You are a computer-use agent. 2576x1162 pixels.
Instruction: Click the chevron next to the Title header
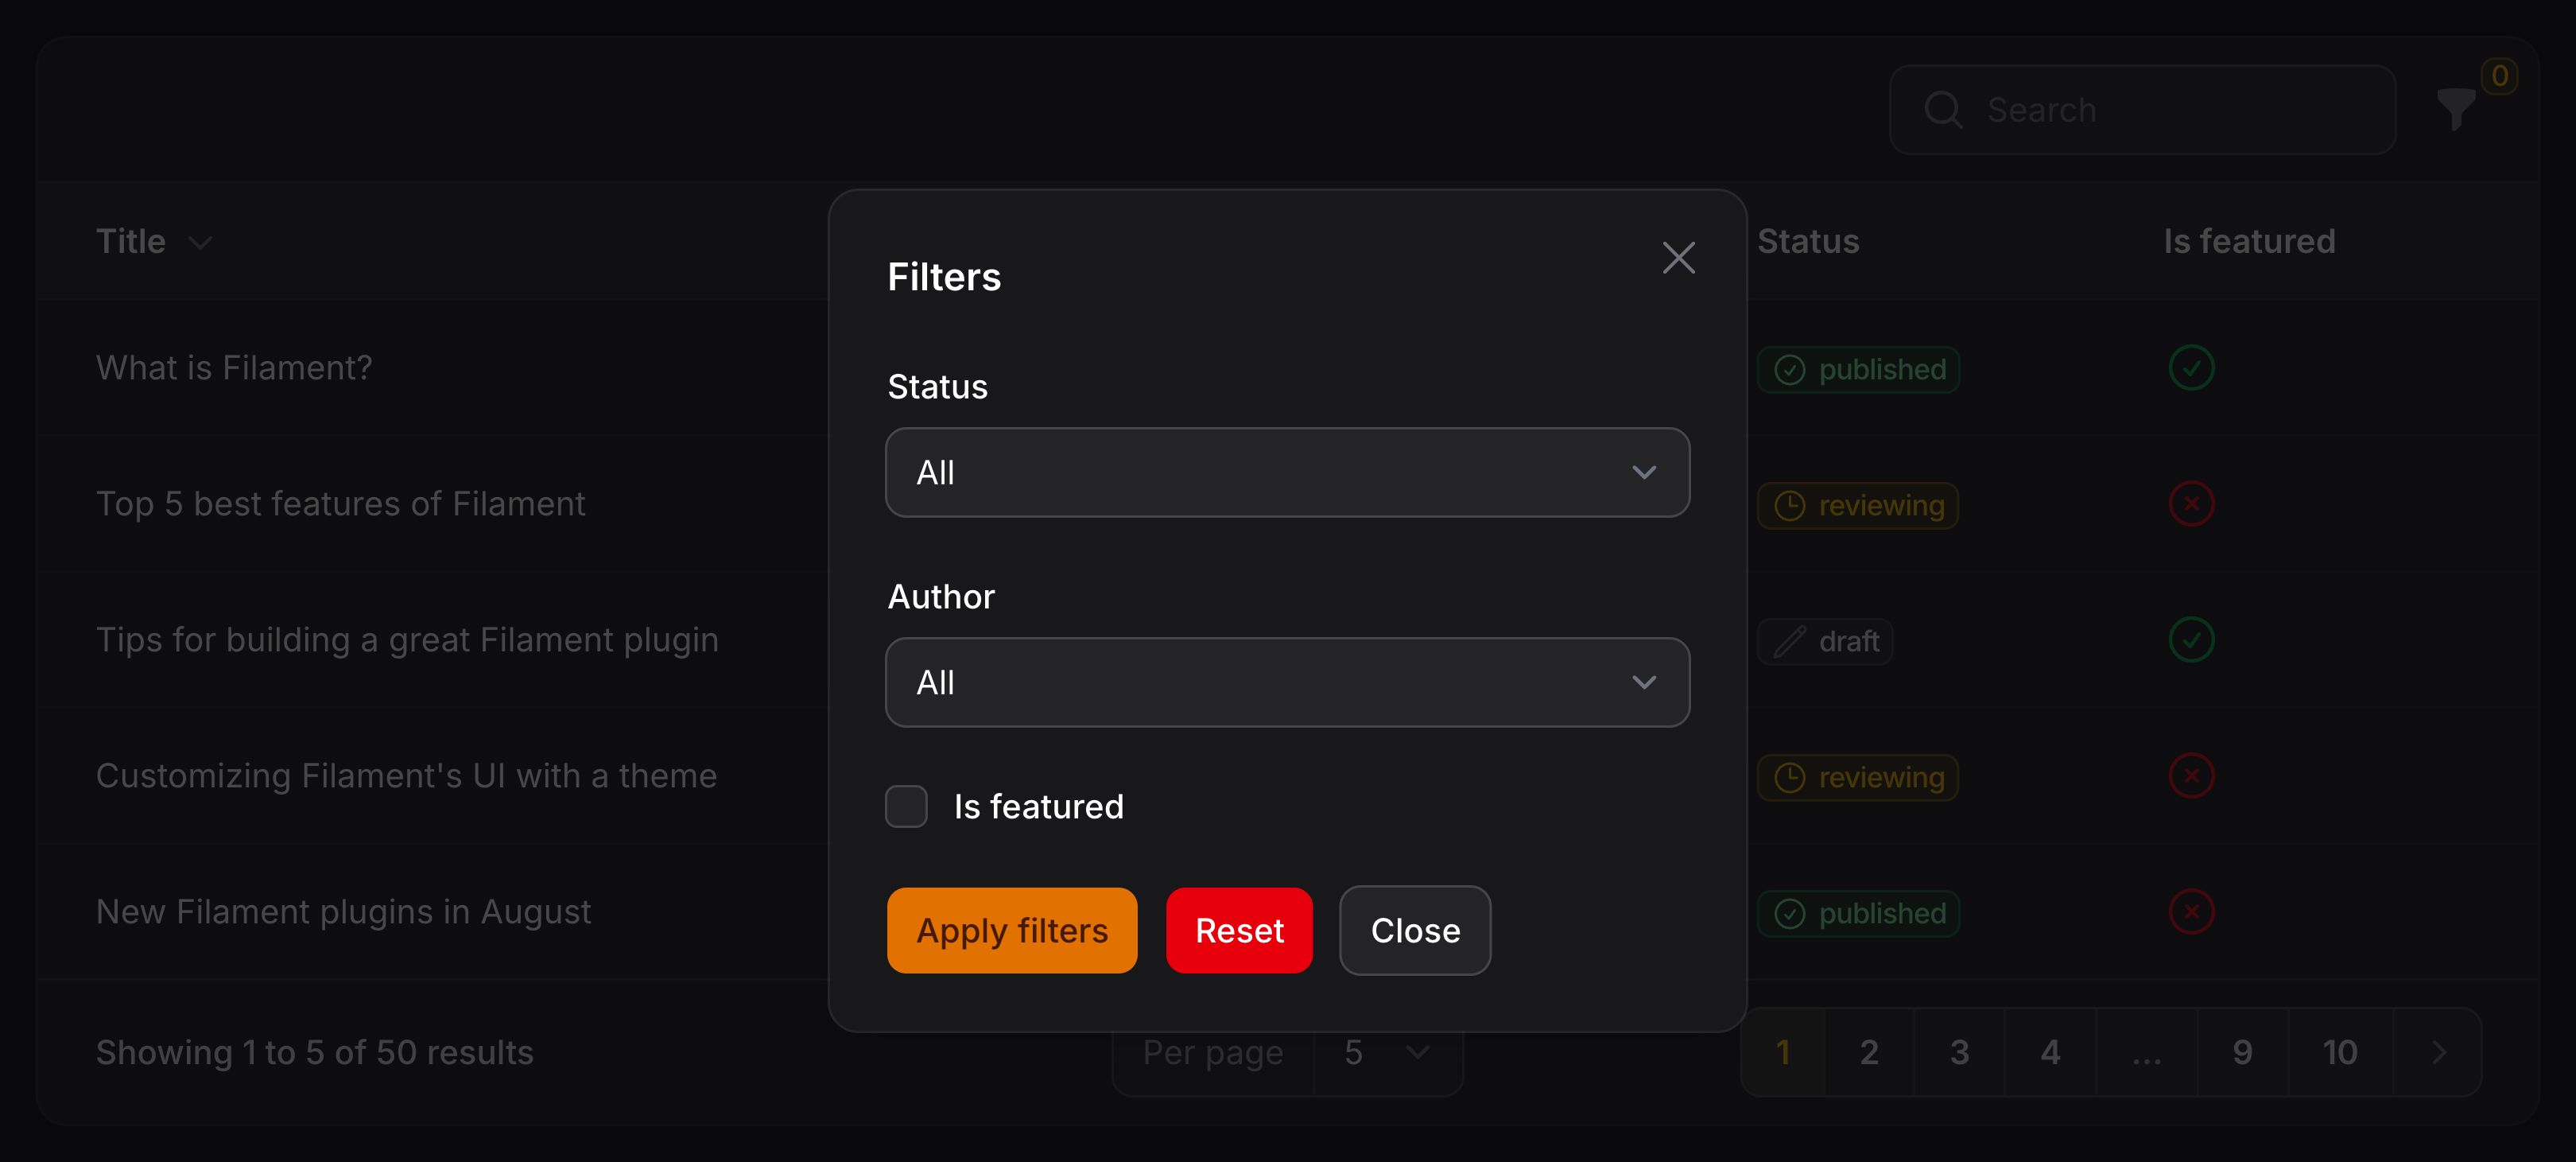(200, 243)
